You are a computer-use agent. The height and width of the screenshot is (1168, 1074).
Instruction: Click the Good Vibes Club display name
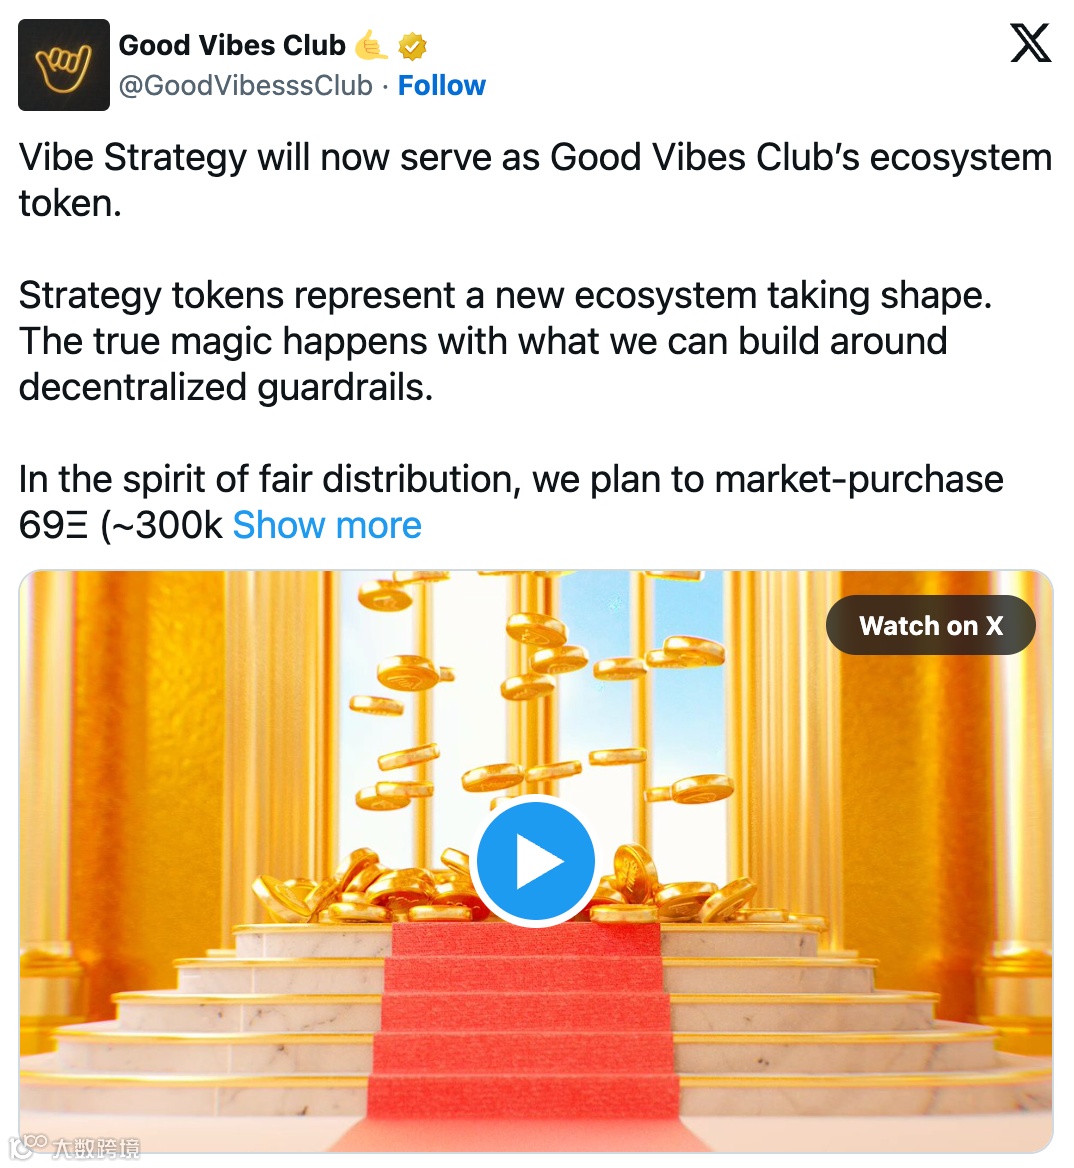[232, 45]
